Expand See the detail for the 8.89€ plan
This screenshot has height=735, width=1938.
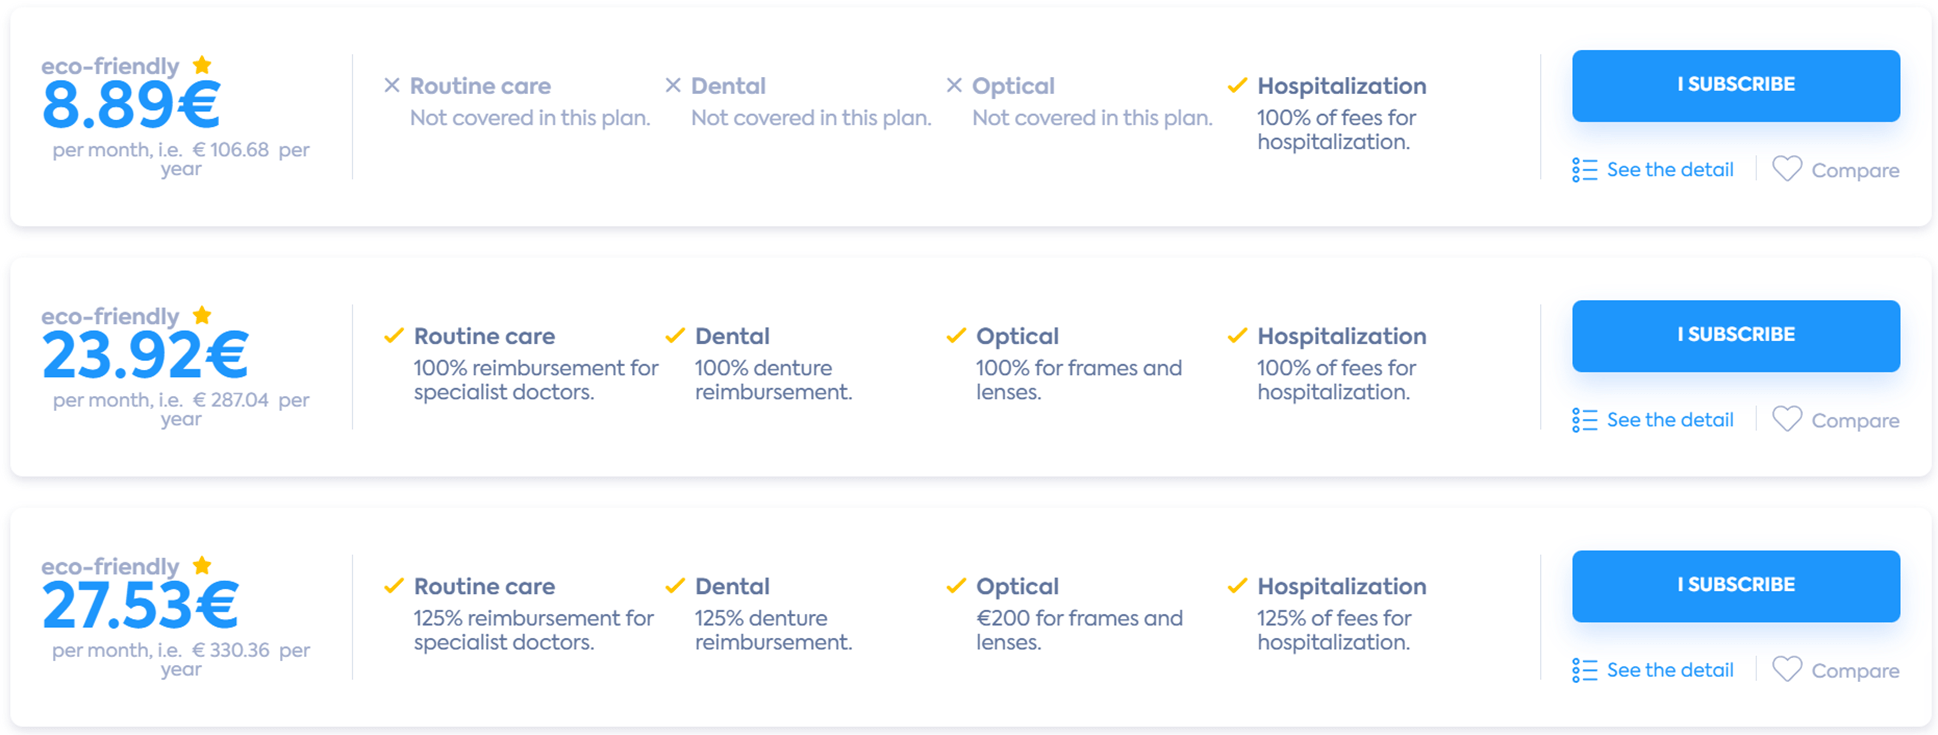pos(1669,170)
